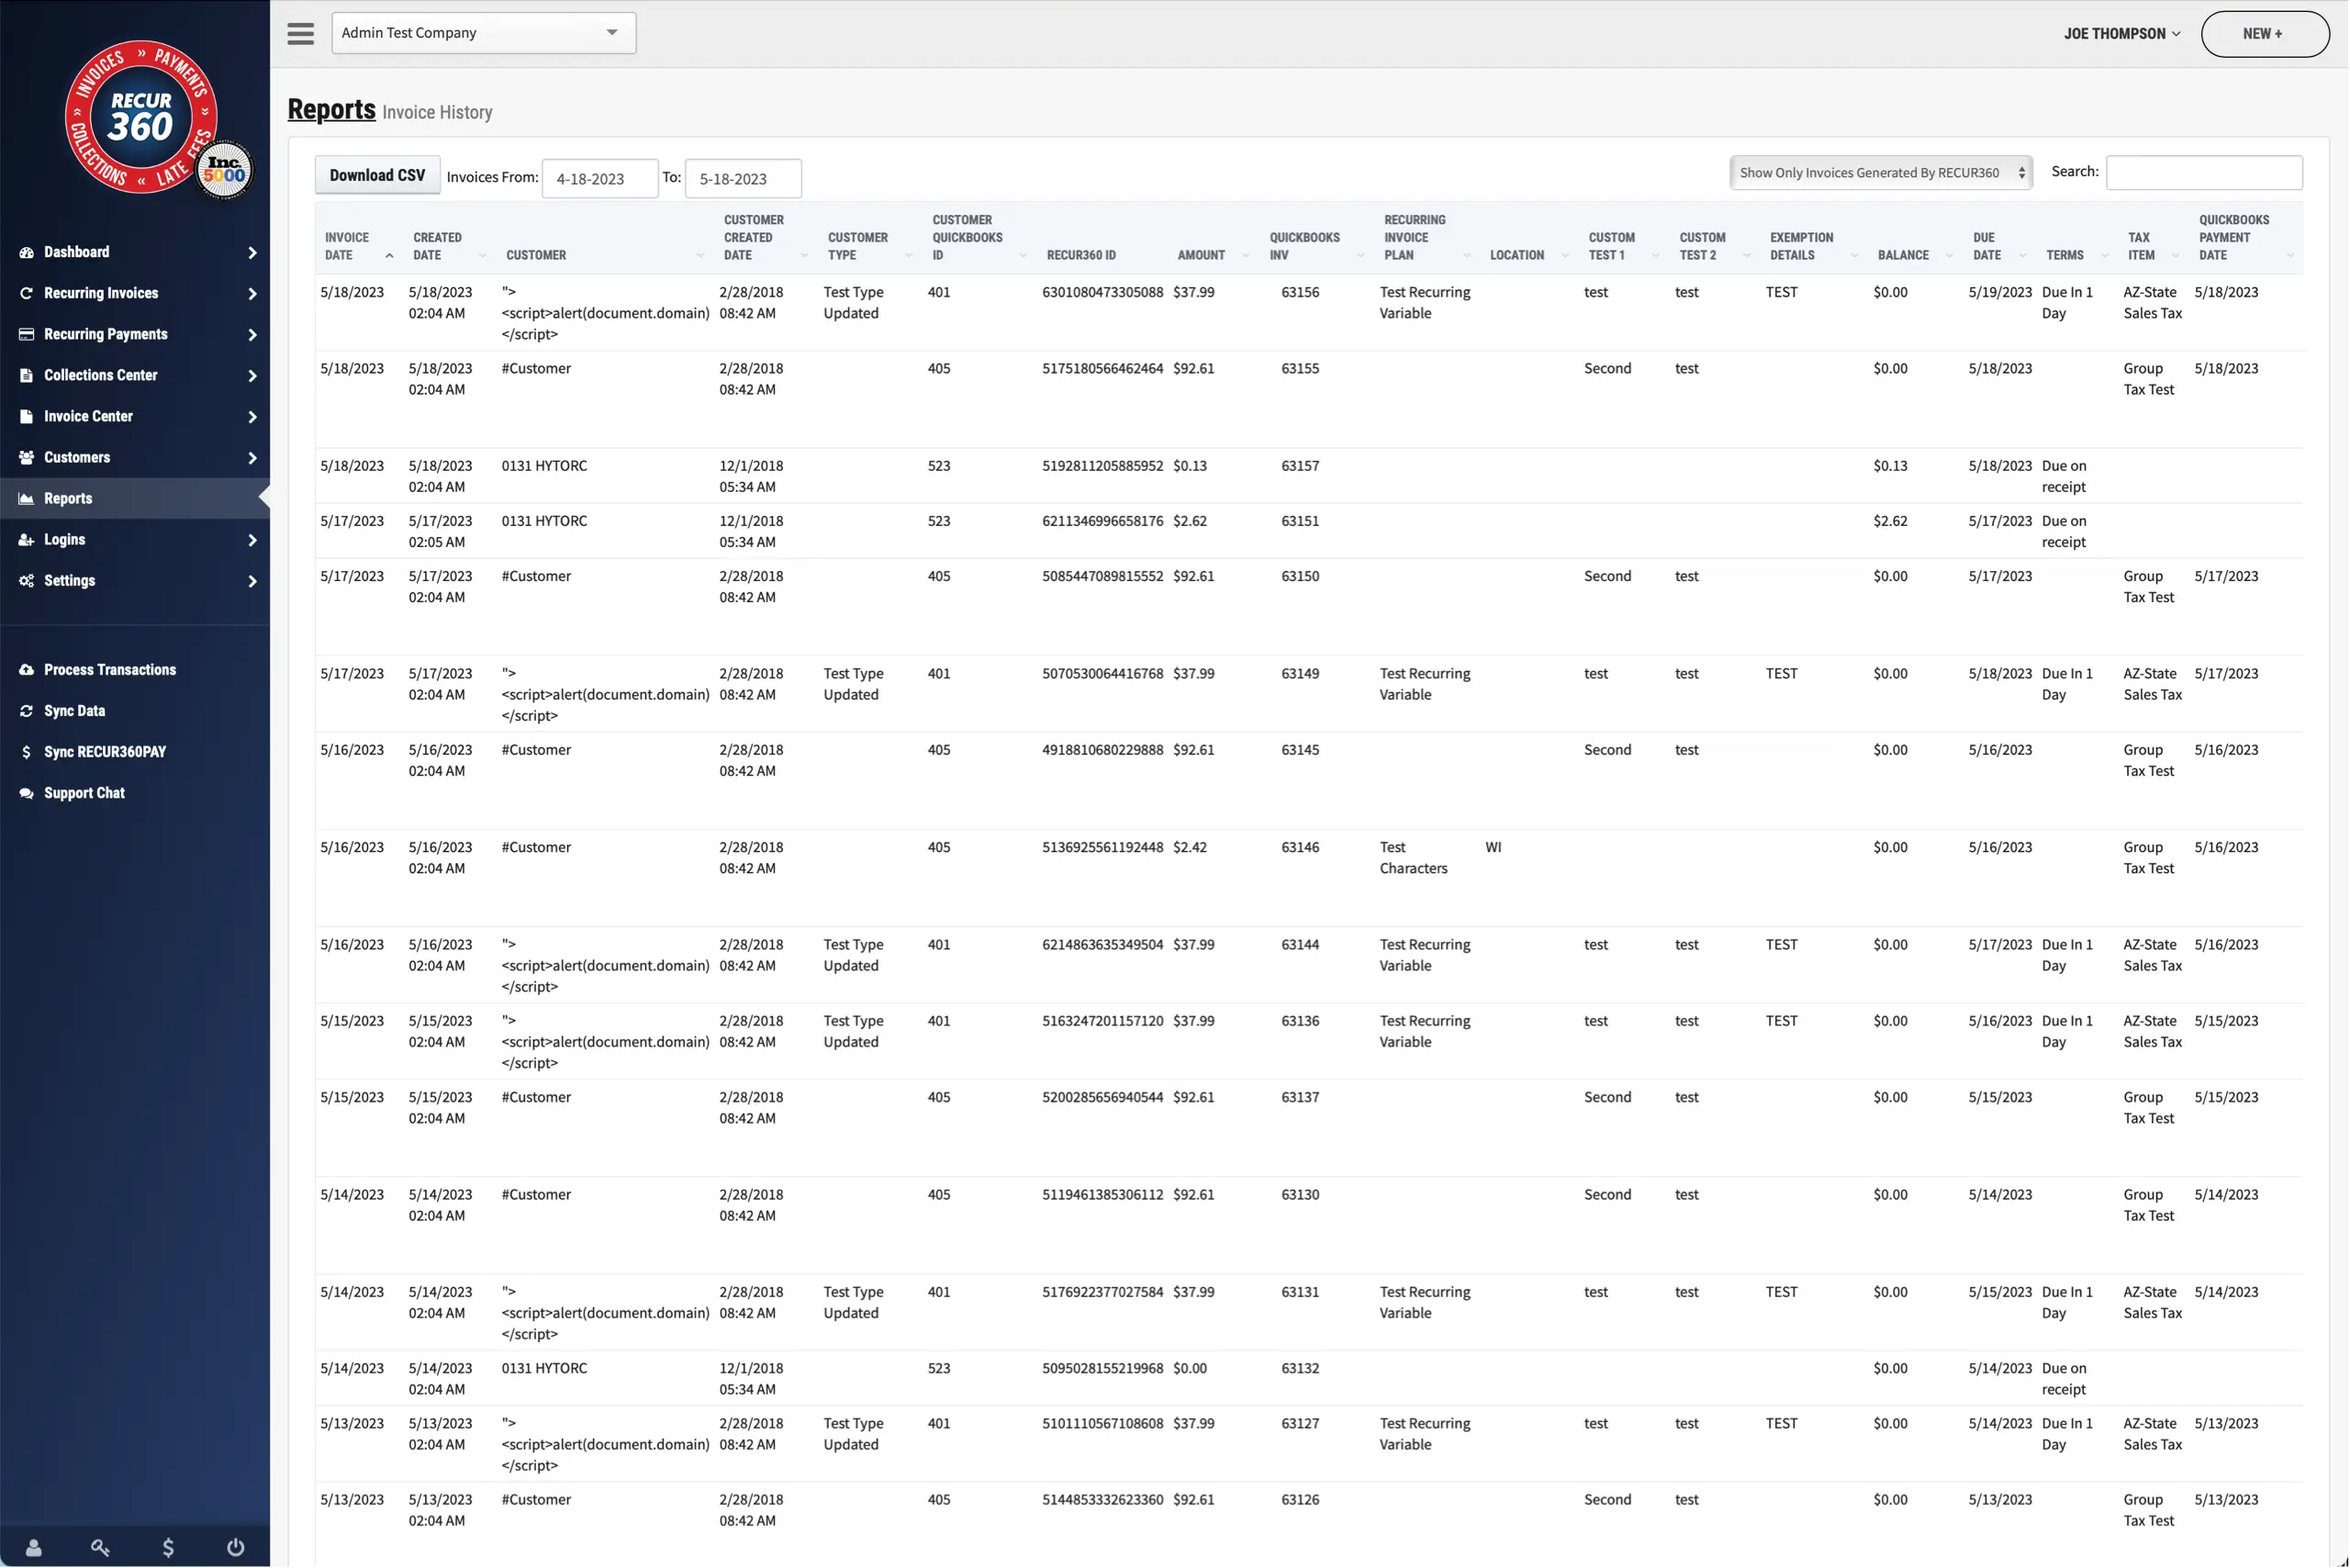Click the Search input field
The image size is (2350, 1568).
click(2204, 172)
